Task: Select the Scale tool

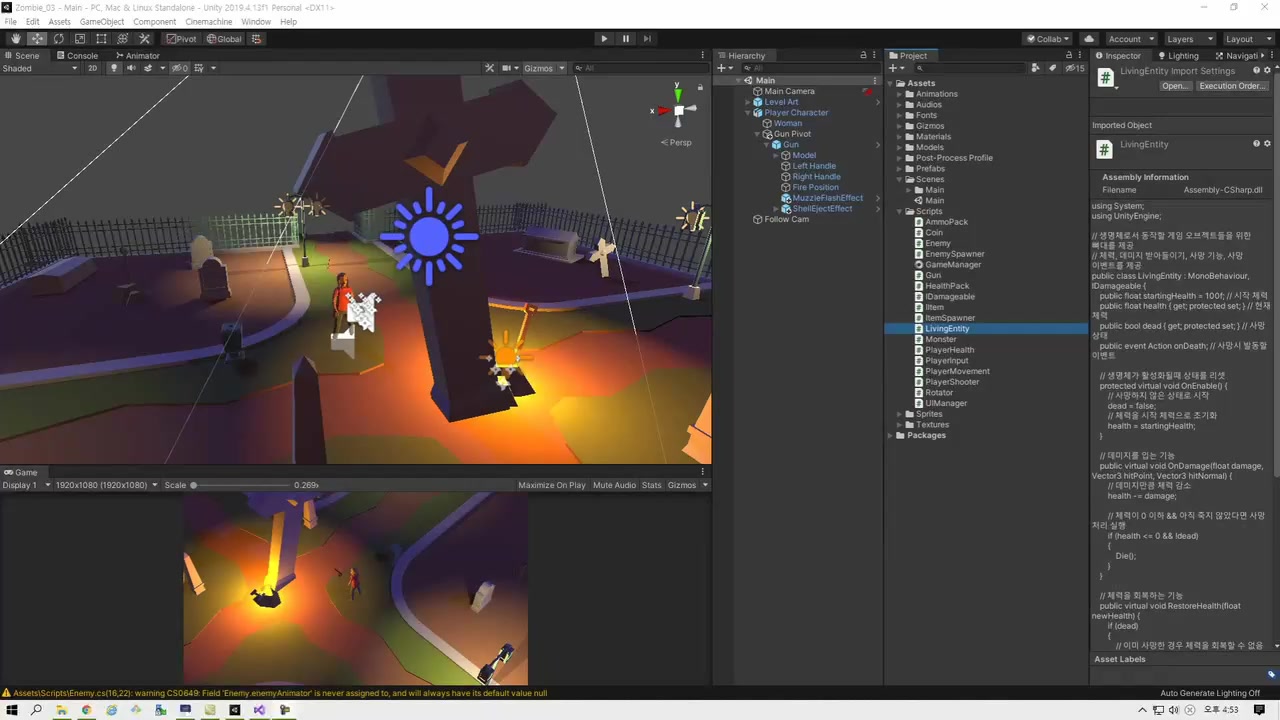Action: (80, 39)
